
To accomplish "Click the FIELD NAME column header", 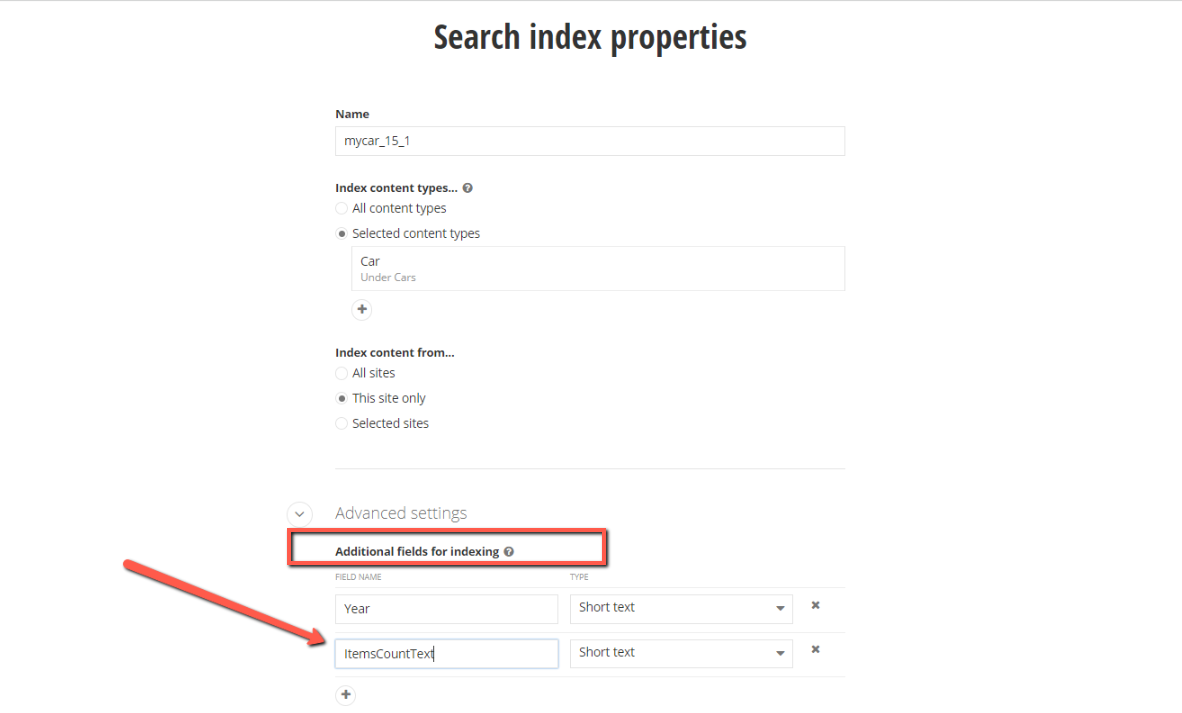I will 358,577.
